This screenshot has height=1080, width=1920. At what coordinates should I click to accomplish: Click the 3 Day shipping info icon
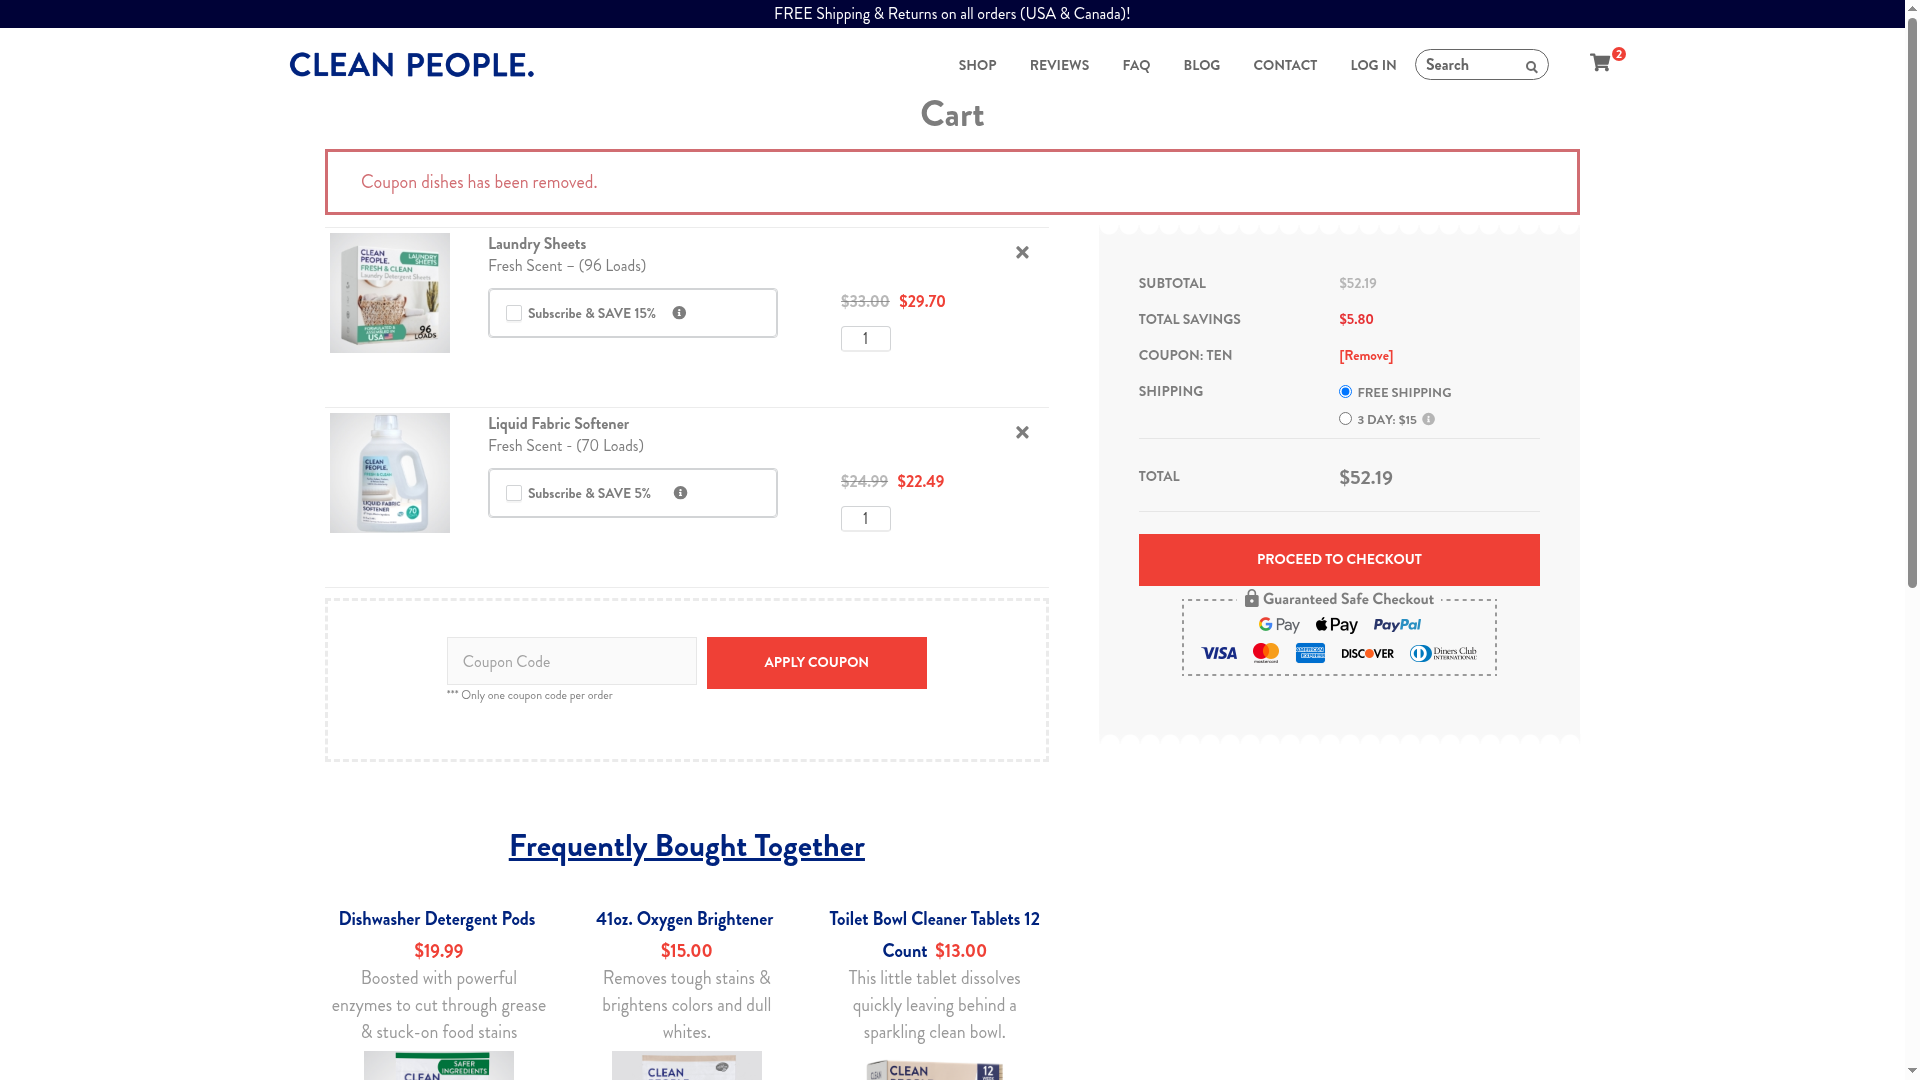[x=1428, y=419]
